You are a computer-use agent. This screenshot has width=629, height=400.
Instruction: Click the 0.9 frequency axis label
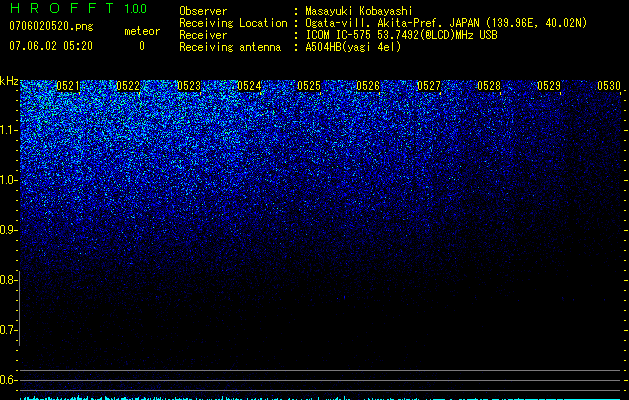[x=8, y=230]
